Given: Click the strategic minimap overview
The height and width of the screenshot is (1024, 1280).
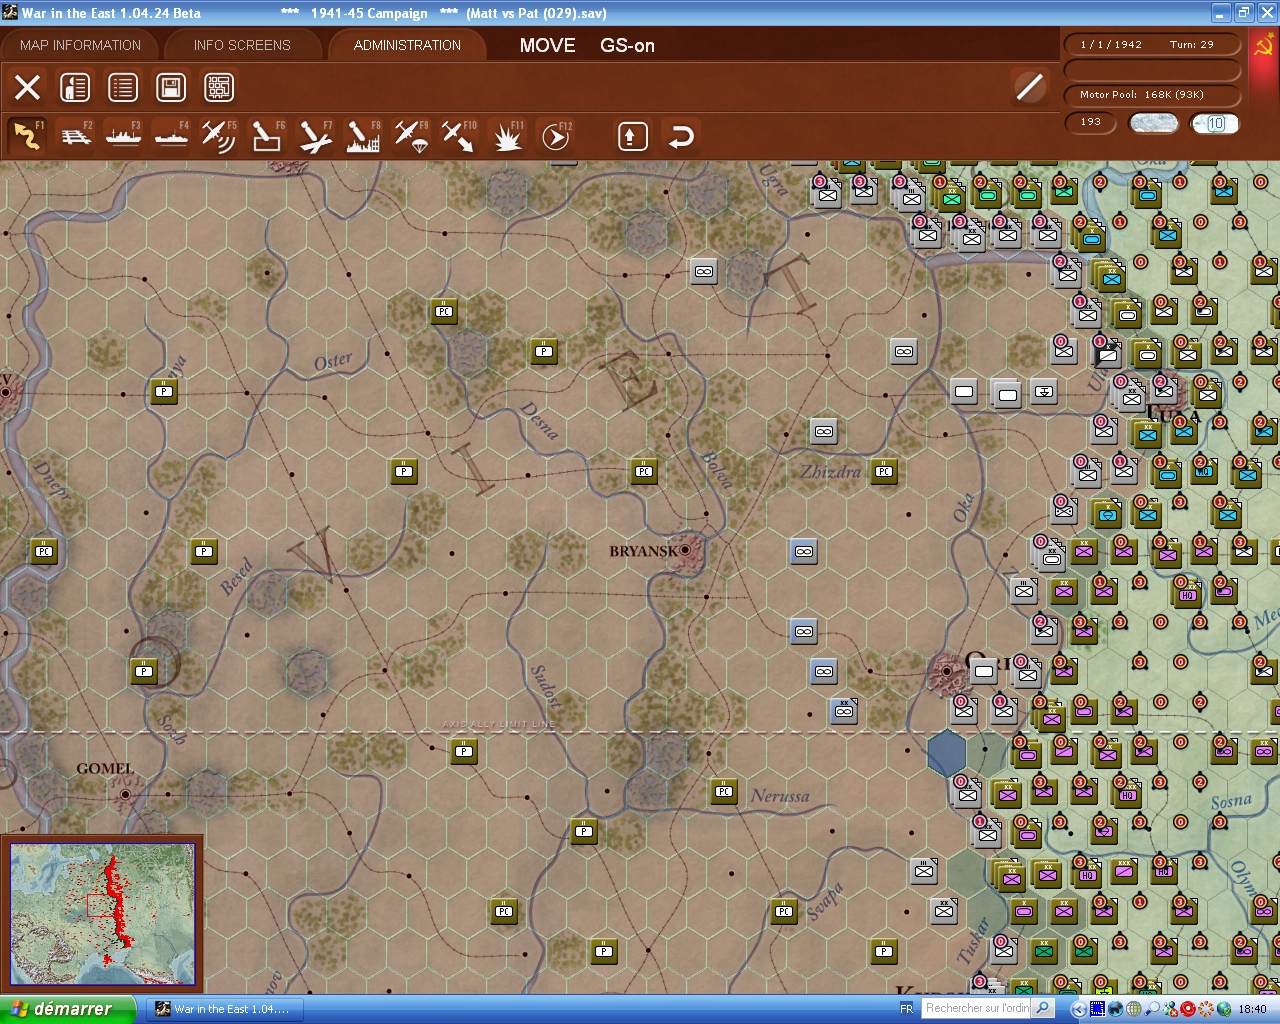Looking at the screenshot, I should (102, 915).
